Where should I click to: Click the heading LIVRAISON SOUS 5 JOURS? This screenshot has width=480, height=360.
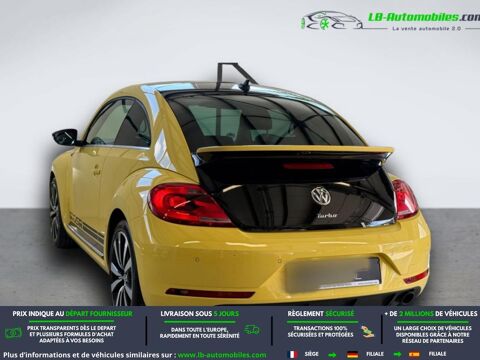pyautogui.click(x=200, y=314)
